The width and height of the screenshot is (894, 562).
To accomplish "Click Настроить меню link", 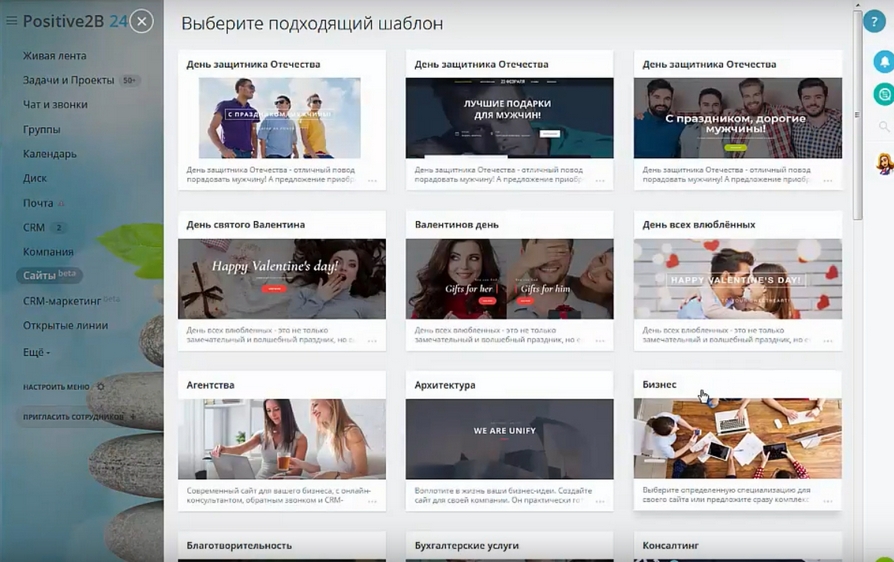I will 56,387.
